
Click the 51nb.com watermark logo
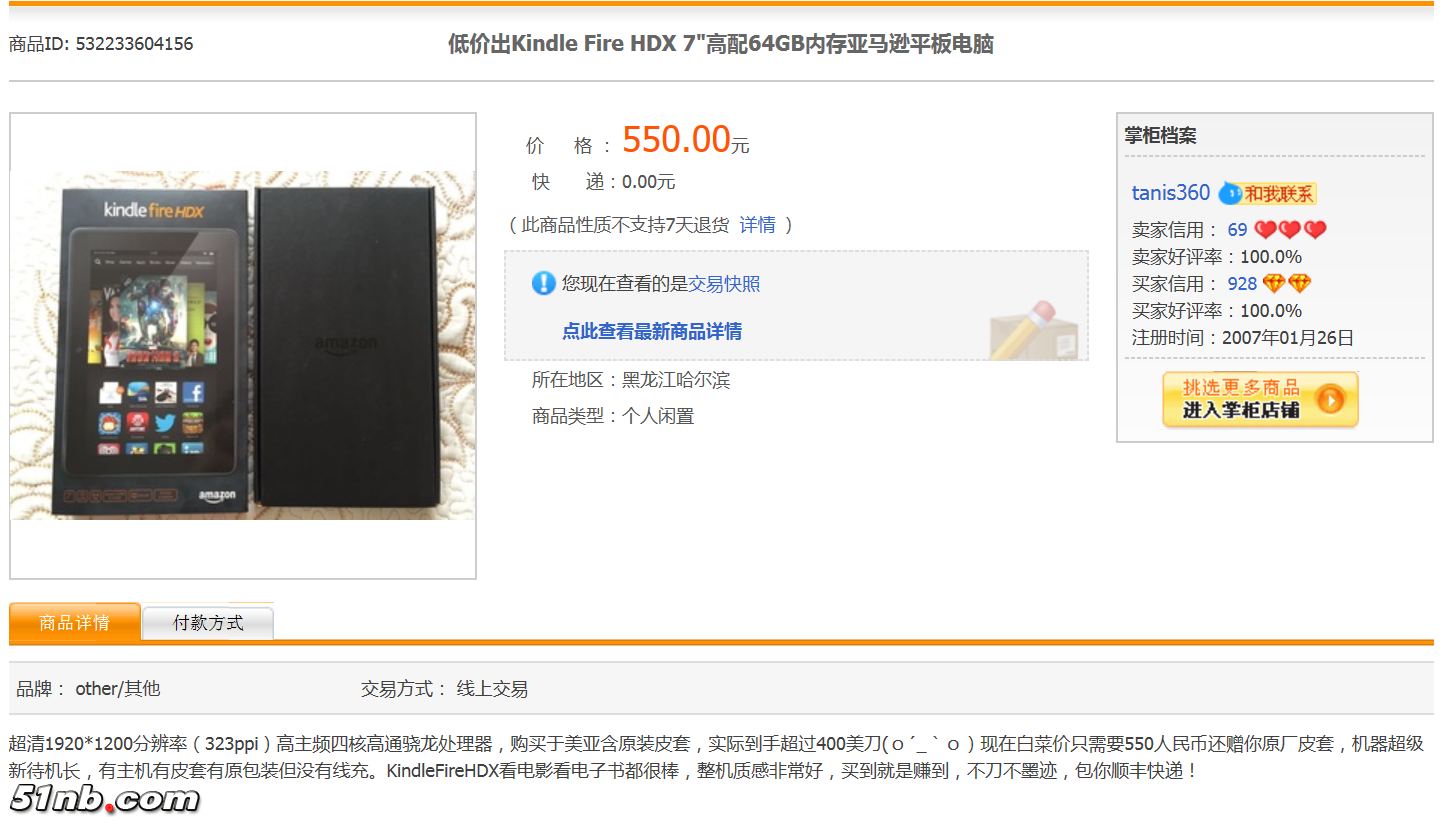pos(106,799)
